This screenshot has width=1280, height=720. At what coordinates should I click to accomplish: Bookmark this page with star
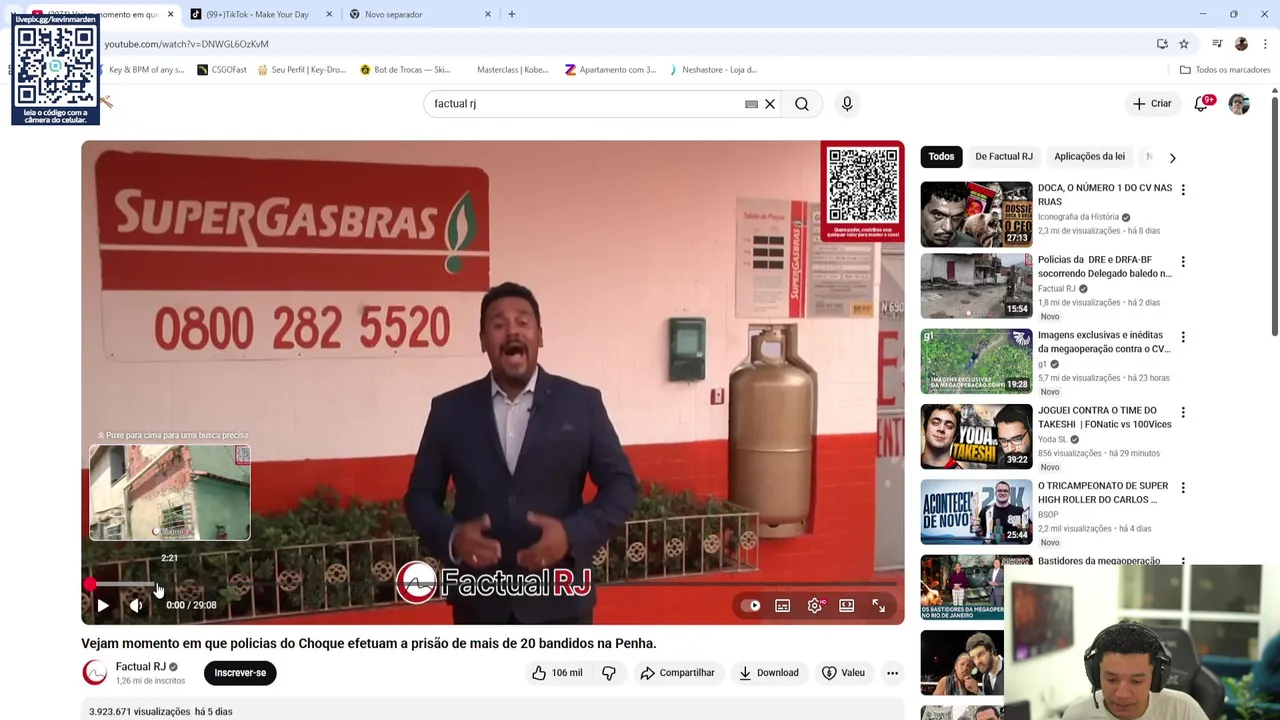tap(1184, 44)
